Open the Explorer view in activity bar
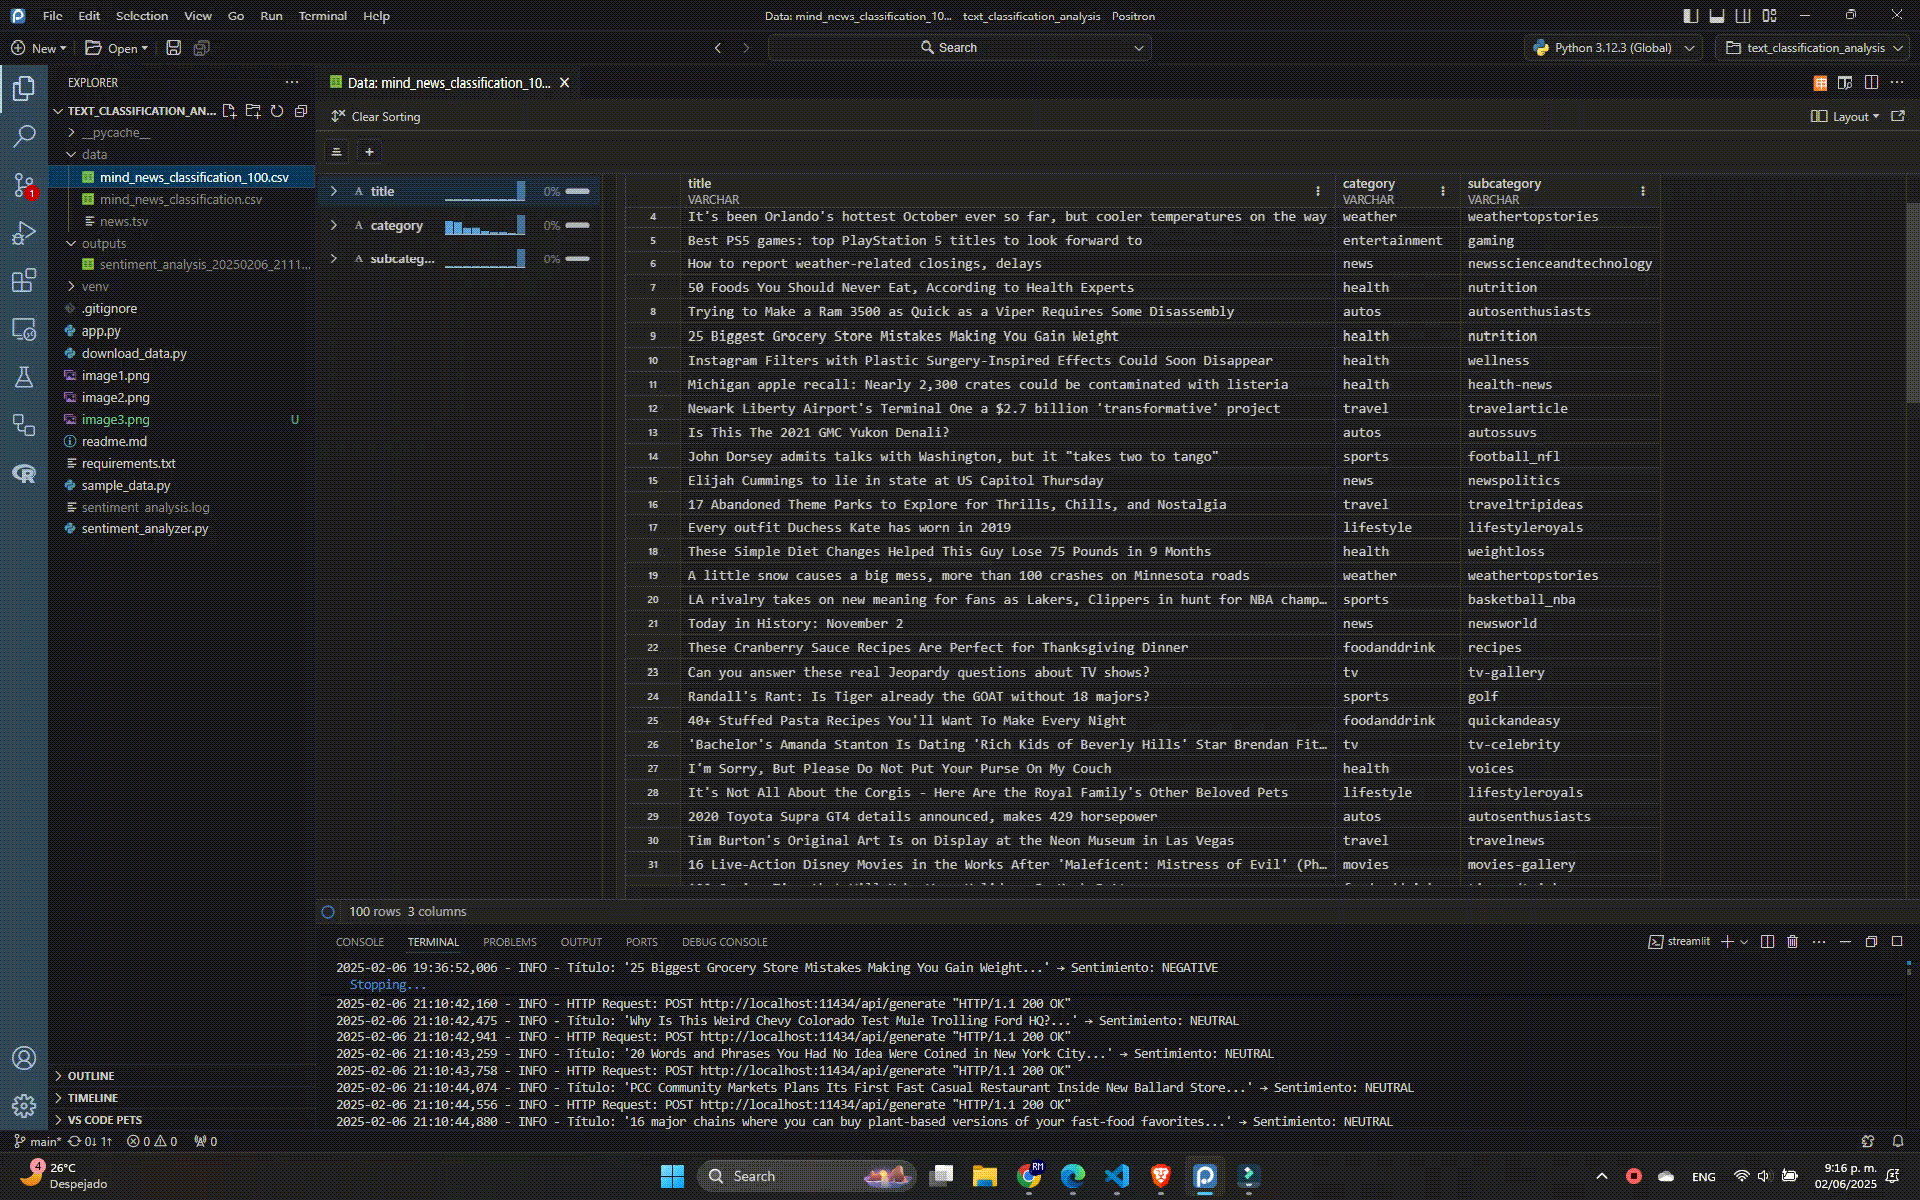Image resolution: width=1920 pixels, height=1200 pixels. (24, 89)
